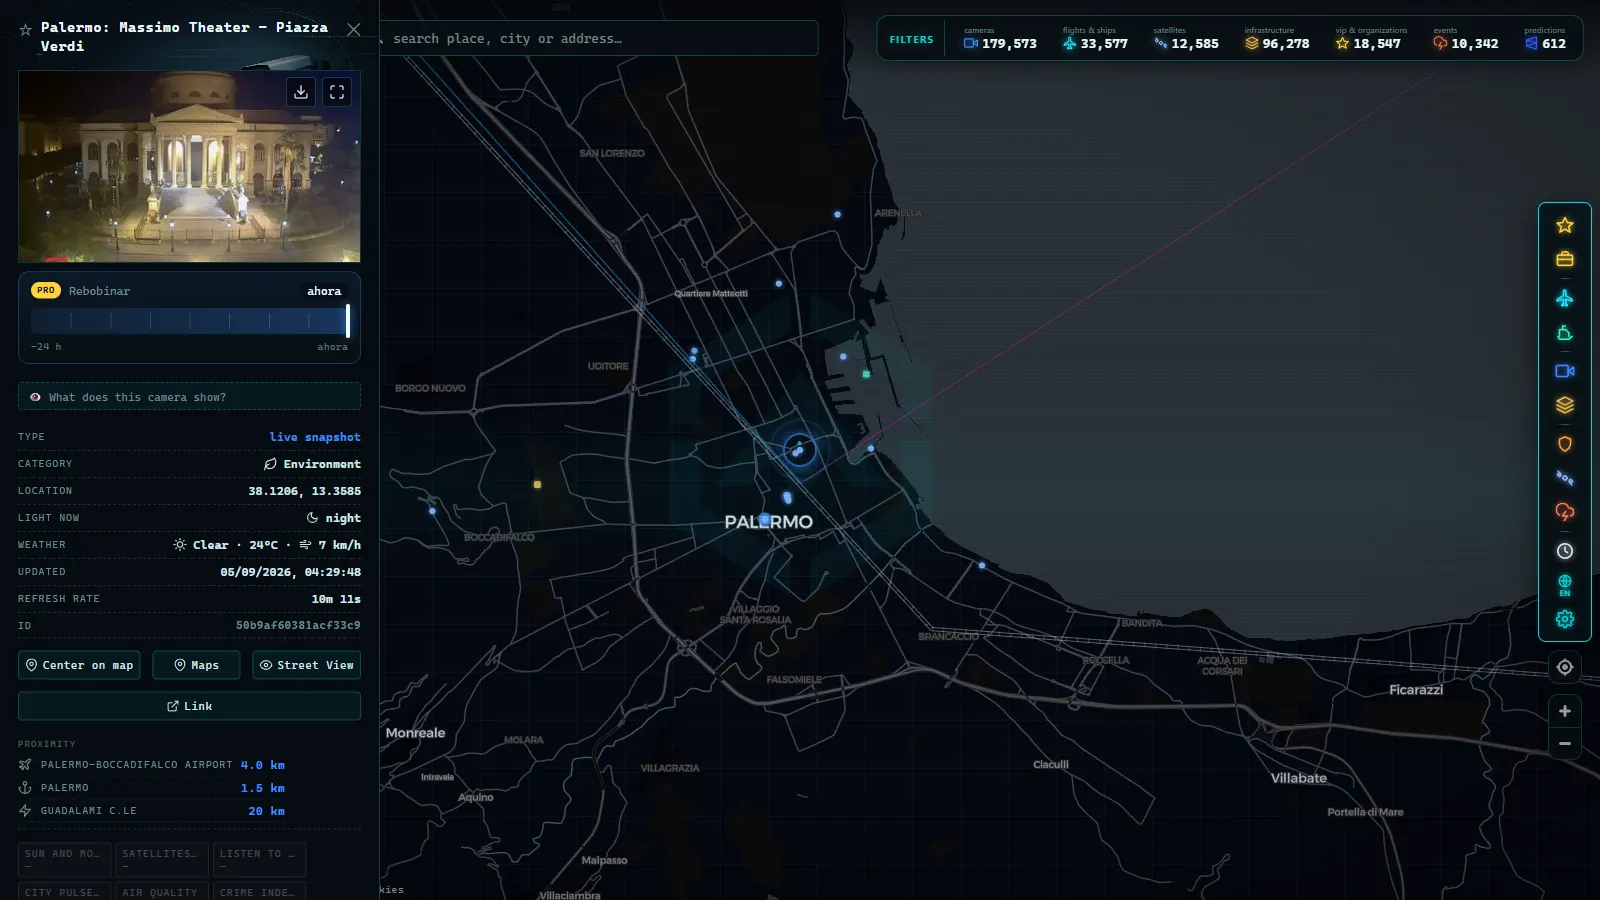Viewport: 1600px width, 900px height.
Task: Favorite this camera with the star icon
Action: [26, 30]
